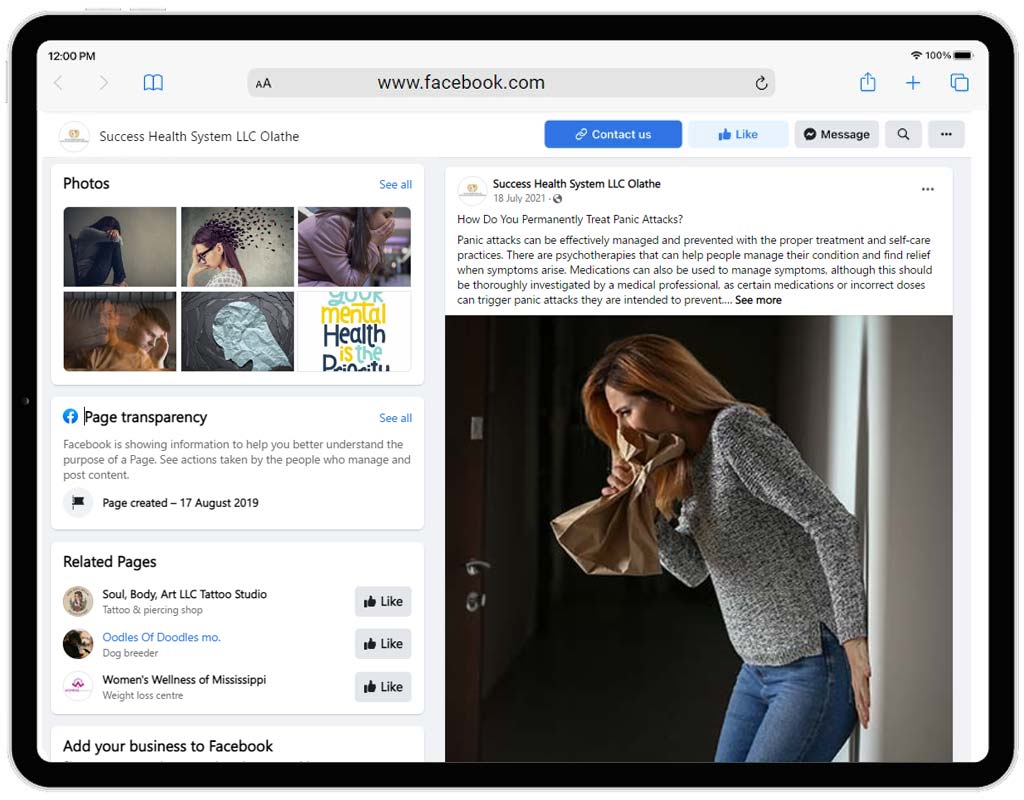Click the post author's profile picture
This screenshot has height=800, width=1024.
click(472, 190)
